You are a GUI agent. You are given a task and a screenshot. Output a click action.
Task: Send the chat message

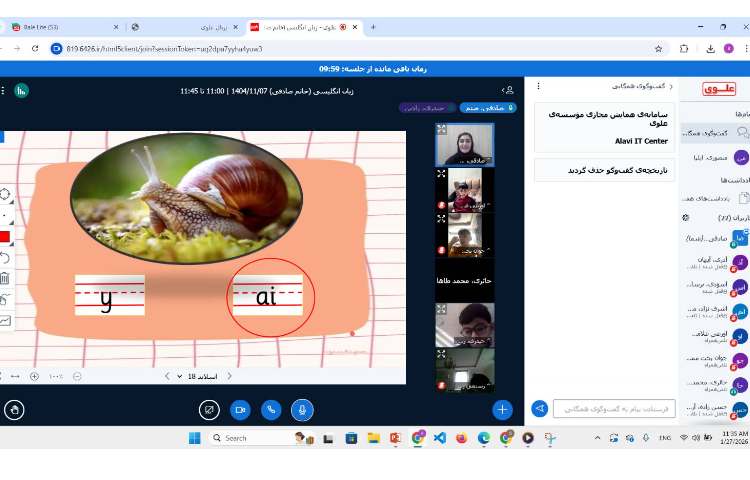[x=539, y=408]
